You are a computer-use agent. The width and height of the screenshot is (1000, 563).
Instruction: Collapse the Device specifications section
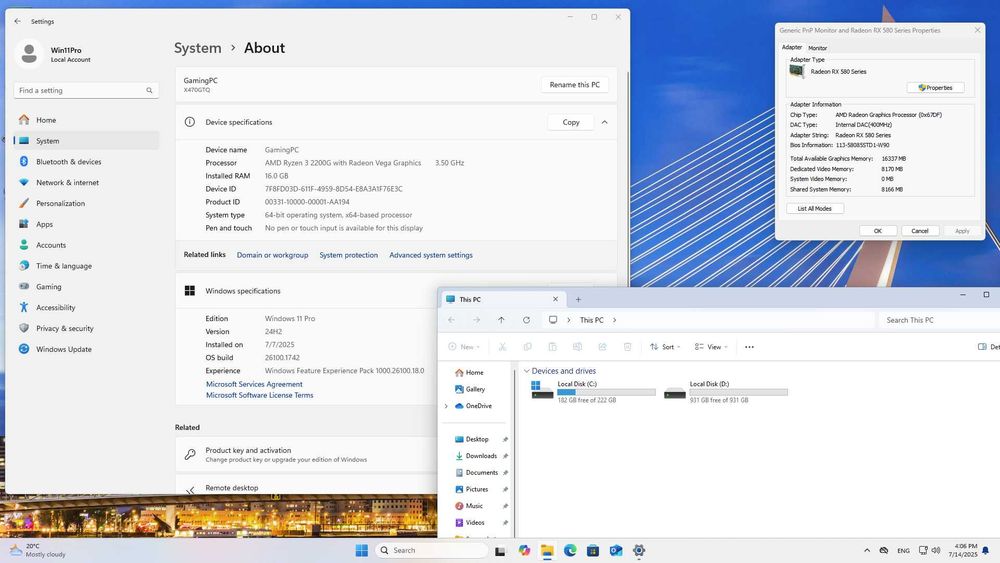pyautogui.click(x=605, y=122)
